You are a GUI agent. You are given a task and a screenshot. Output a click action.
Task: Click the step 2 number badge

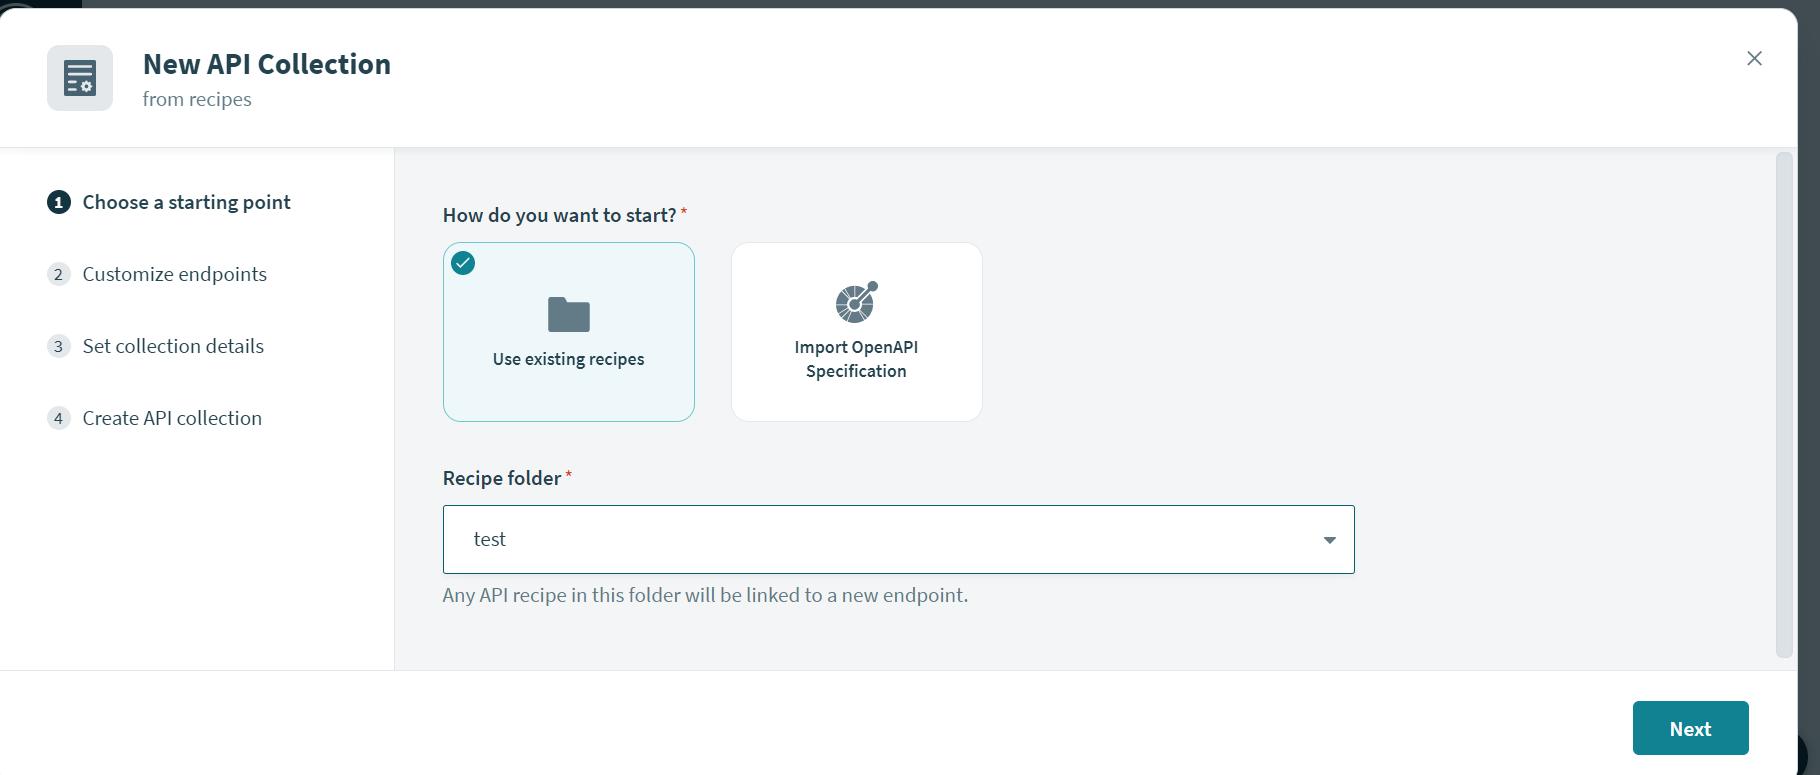[x=59, y=275]
